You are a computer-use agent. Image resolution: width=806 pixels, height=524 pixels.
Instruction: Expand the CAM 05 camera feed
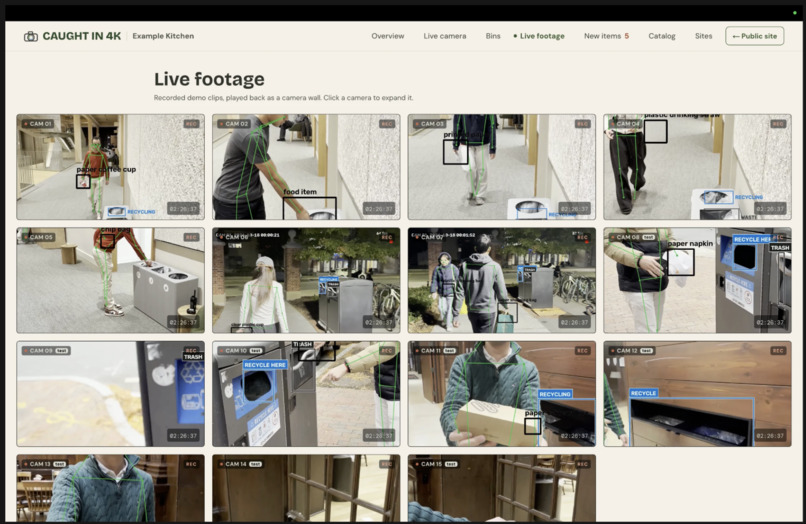click(111, 280)
